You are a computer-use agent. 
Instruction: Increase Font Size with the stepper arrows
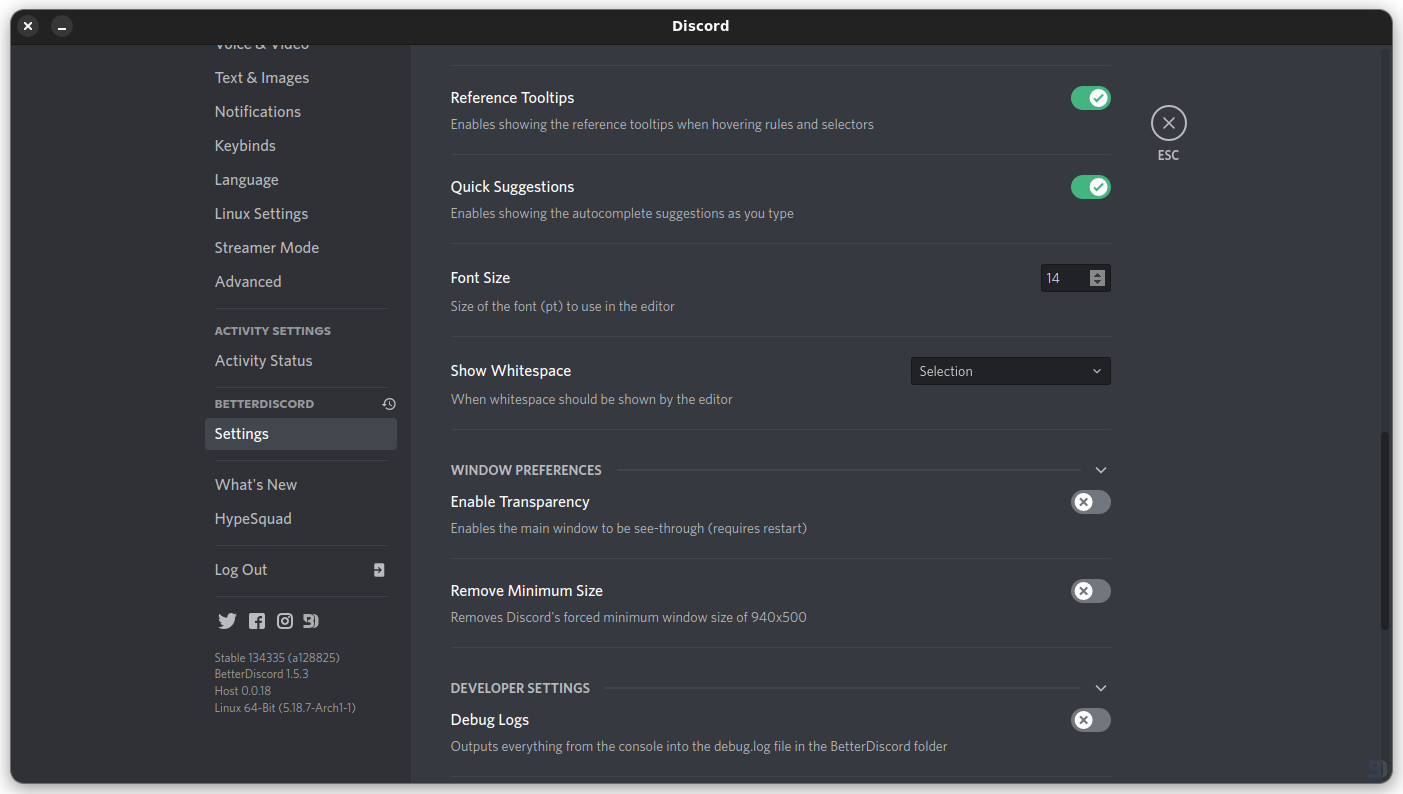1098,274
